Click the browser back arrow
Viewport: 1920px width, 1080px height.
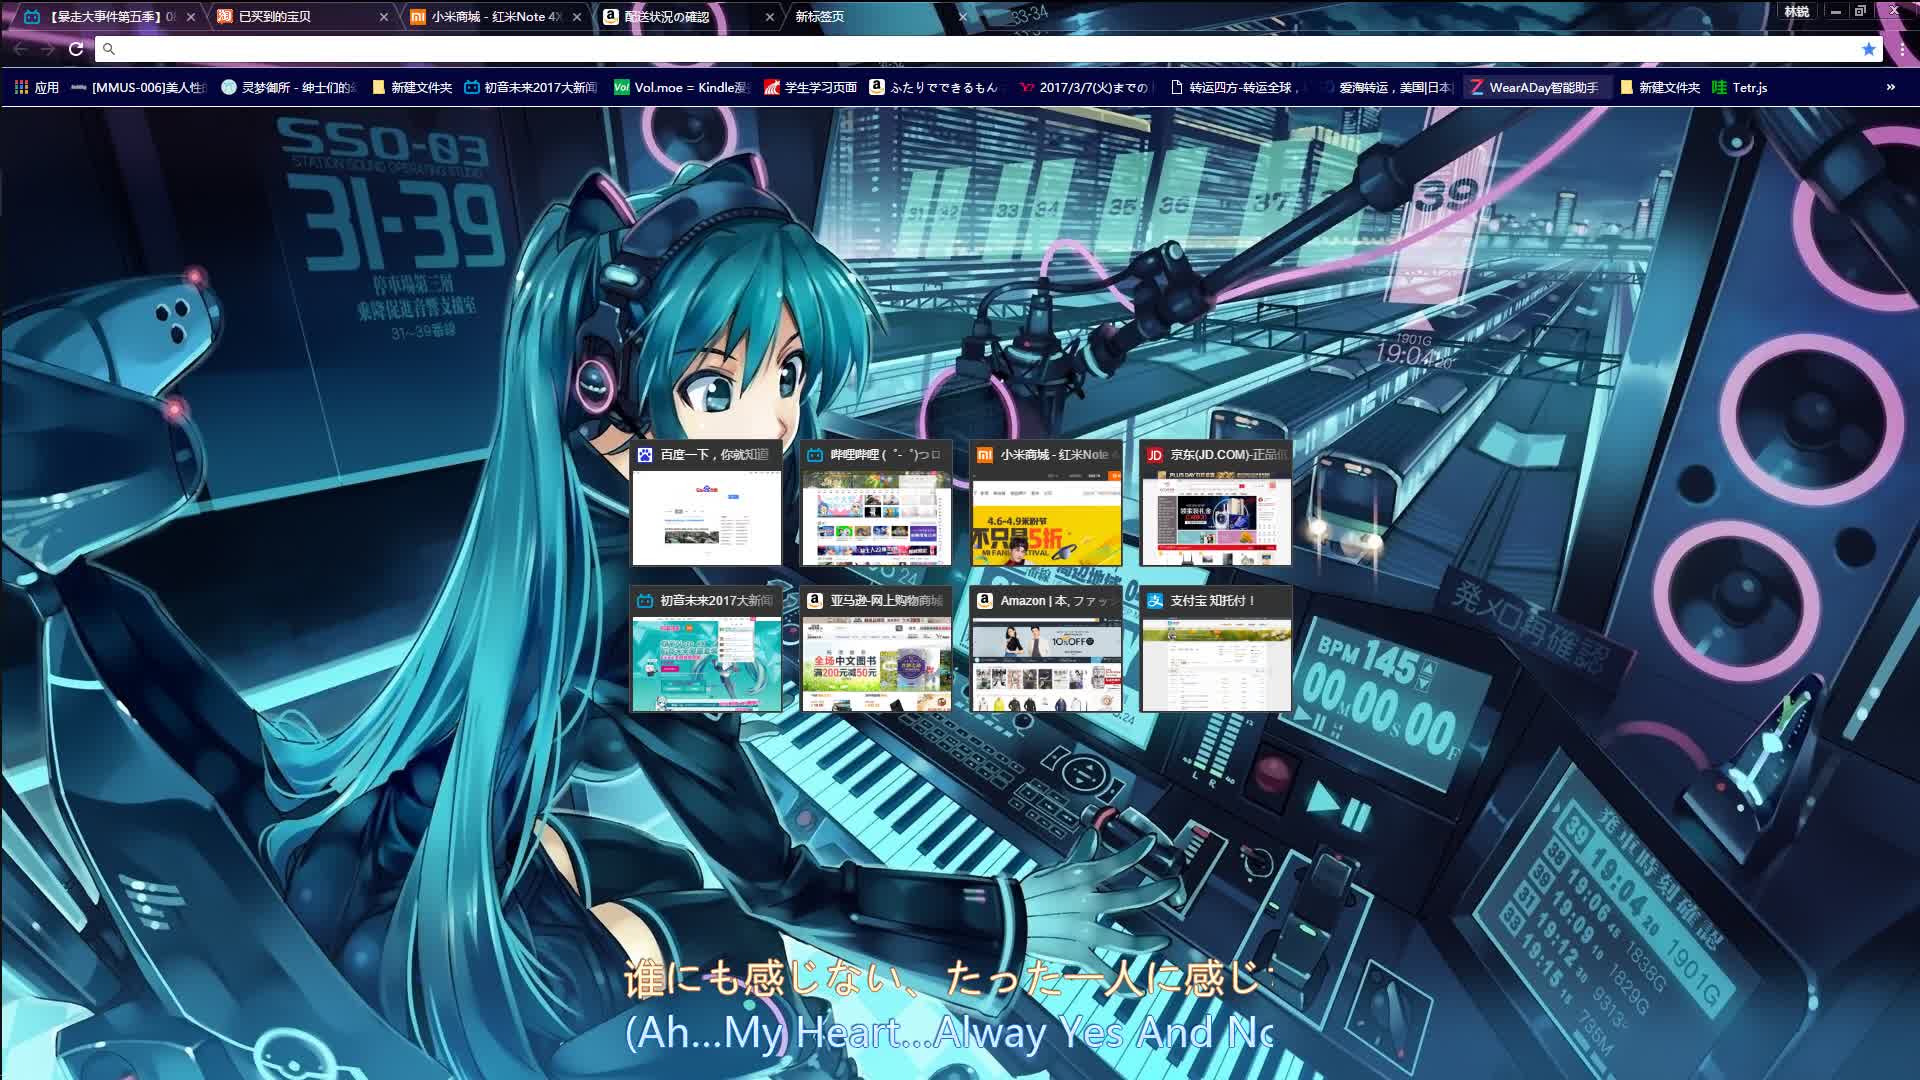(20, 48)
